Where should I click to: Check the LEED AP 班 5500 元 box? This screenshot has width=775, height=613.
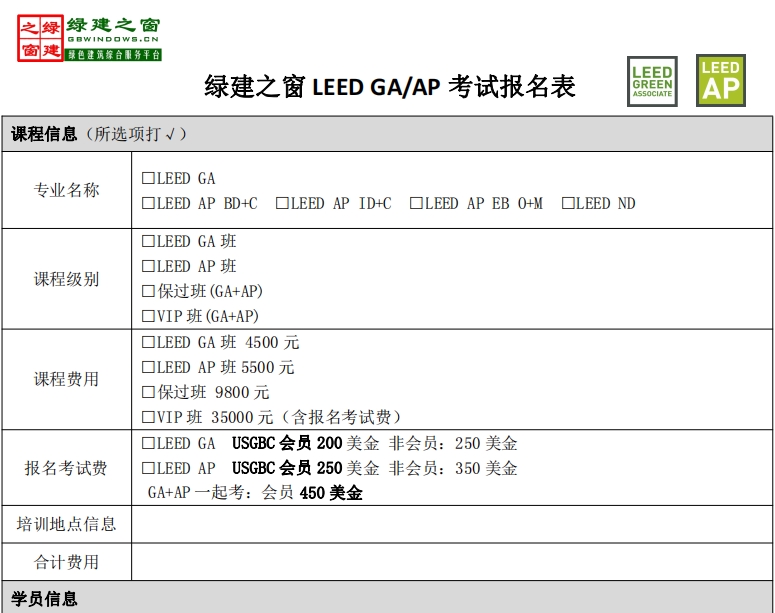pos(148,367)
